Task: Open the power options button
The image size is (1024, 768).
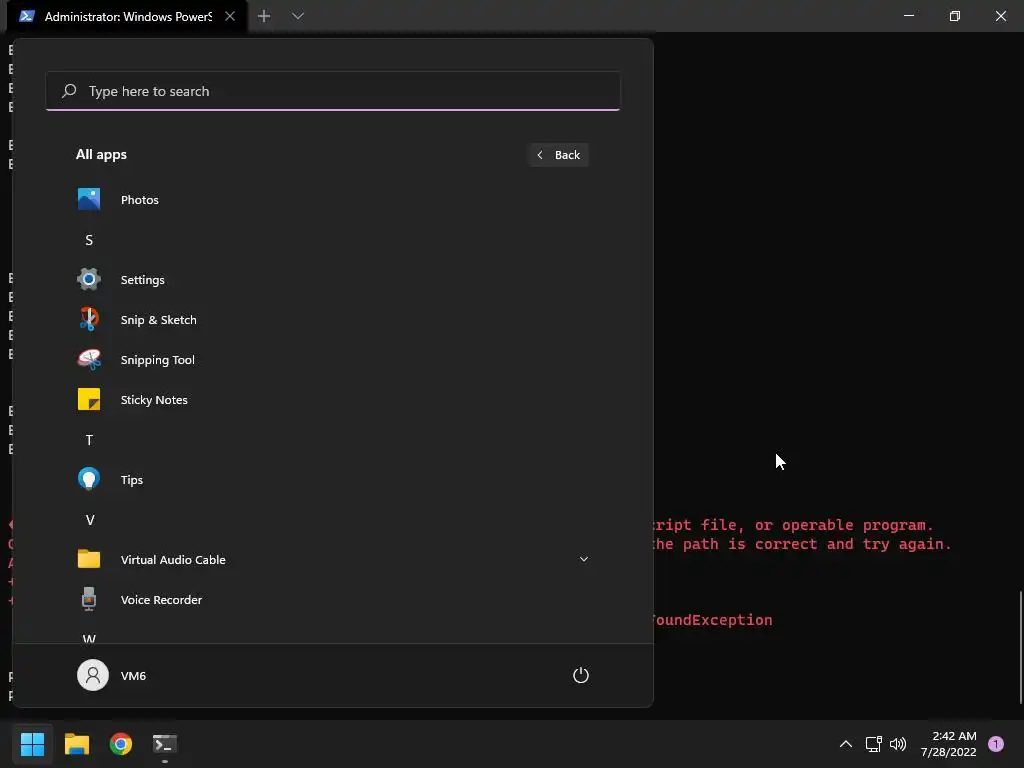Action: (581, 675)
